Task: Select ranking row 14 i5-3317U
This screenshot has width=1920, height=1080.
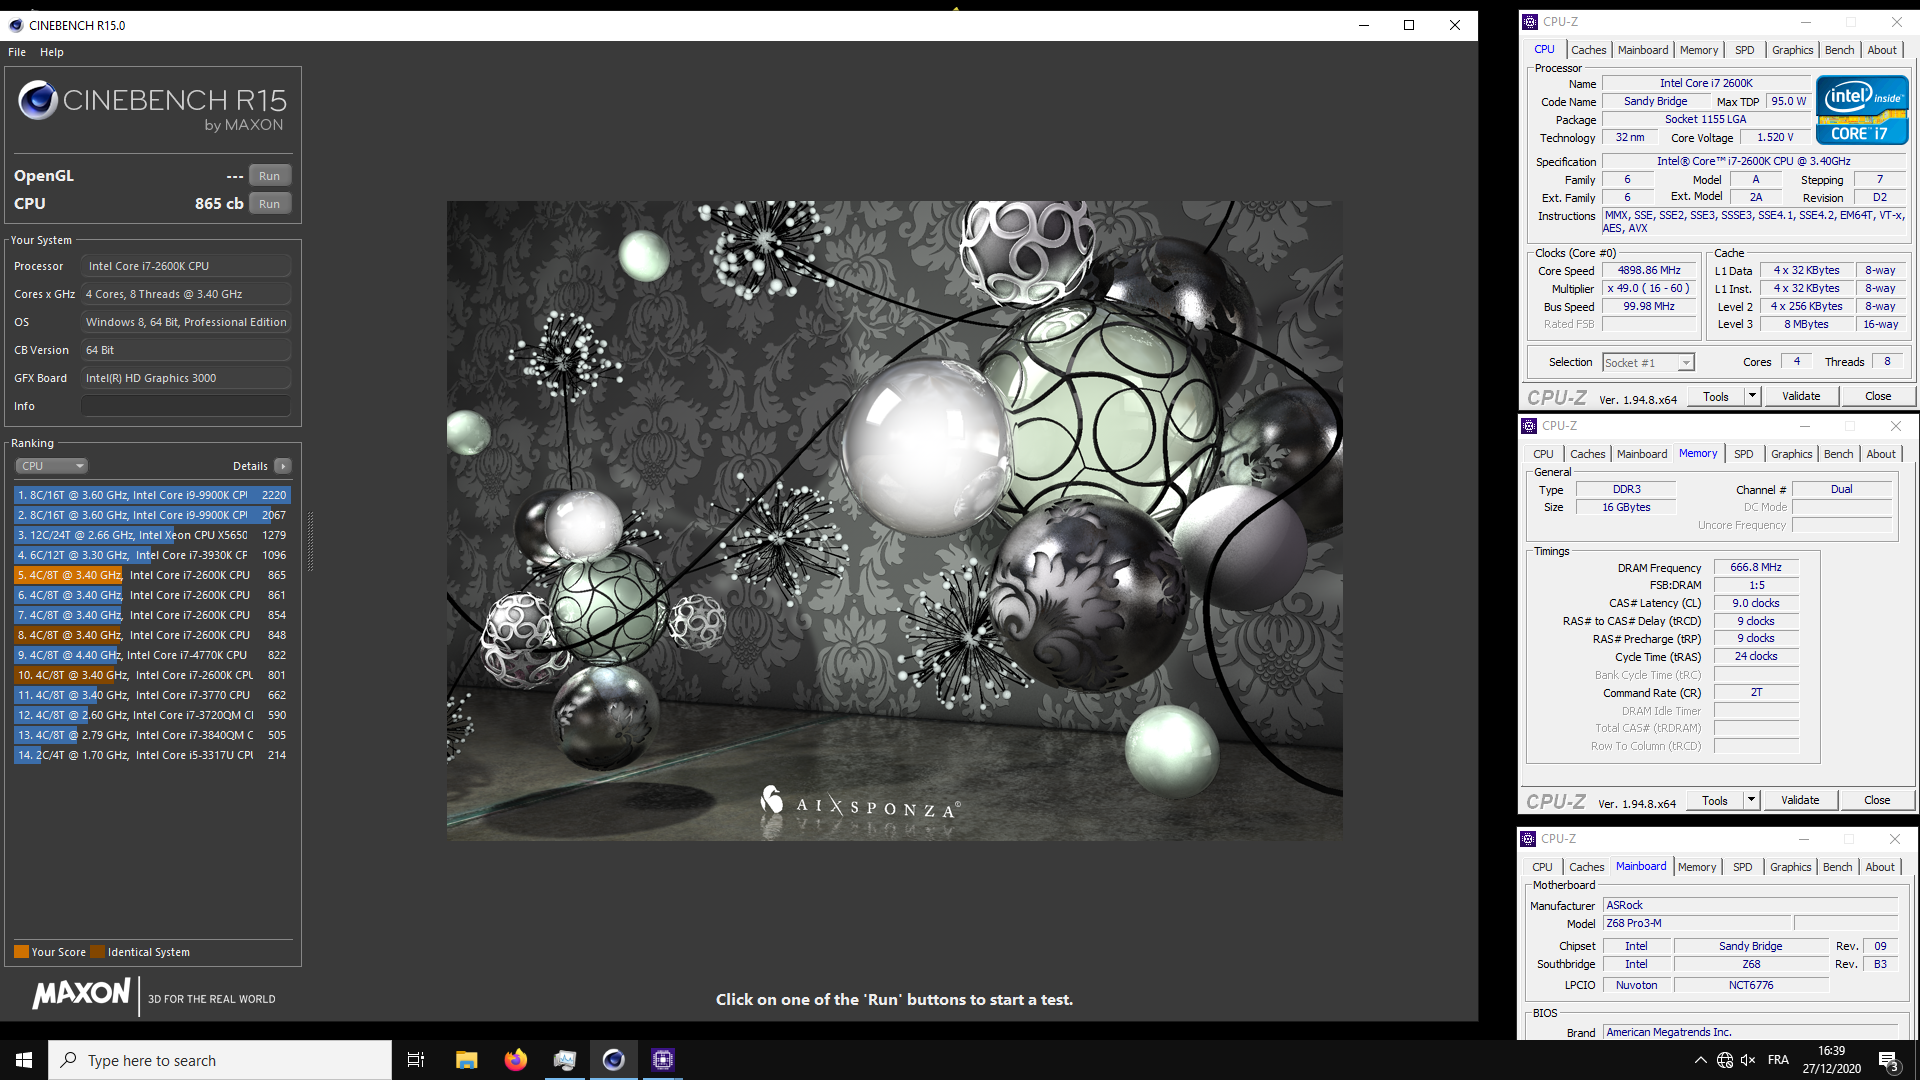Action: [152, 755]
